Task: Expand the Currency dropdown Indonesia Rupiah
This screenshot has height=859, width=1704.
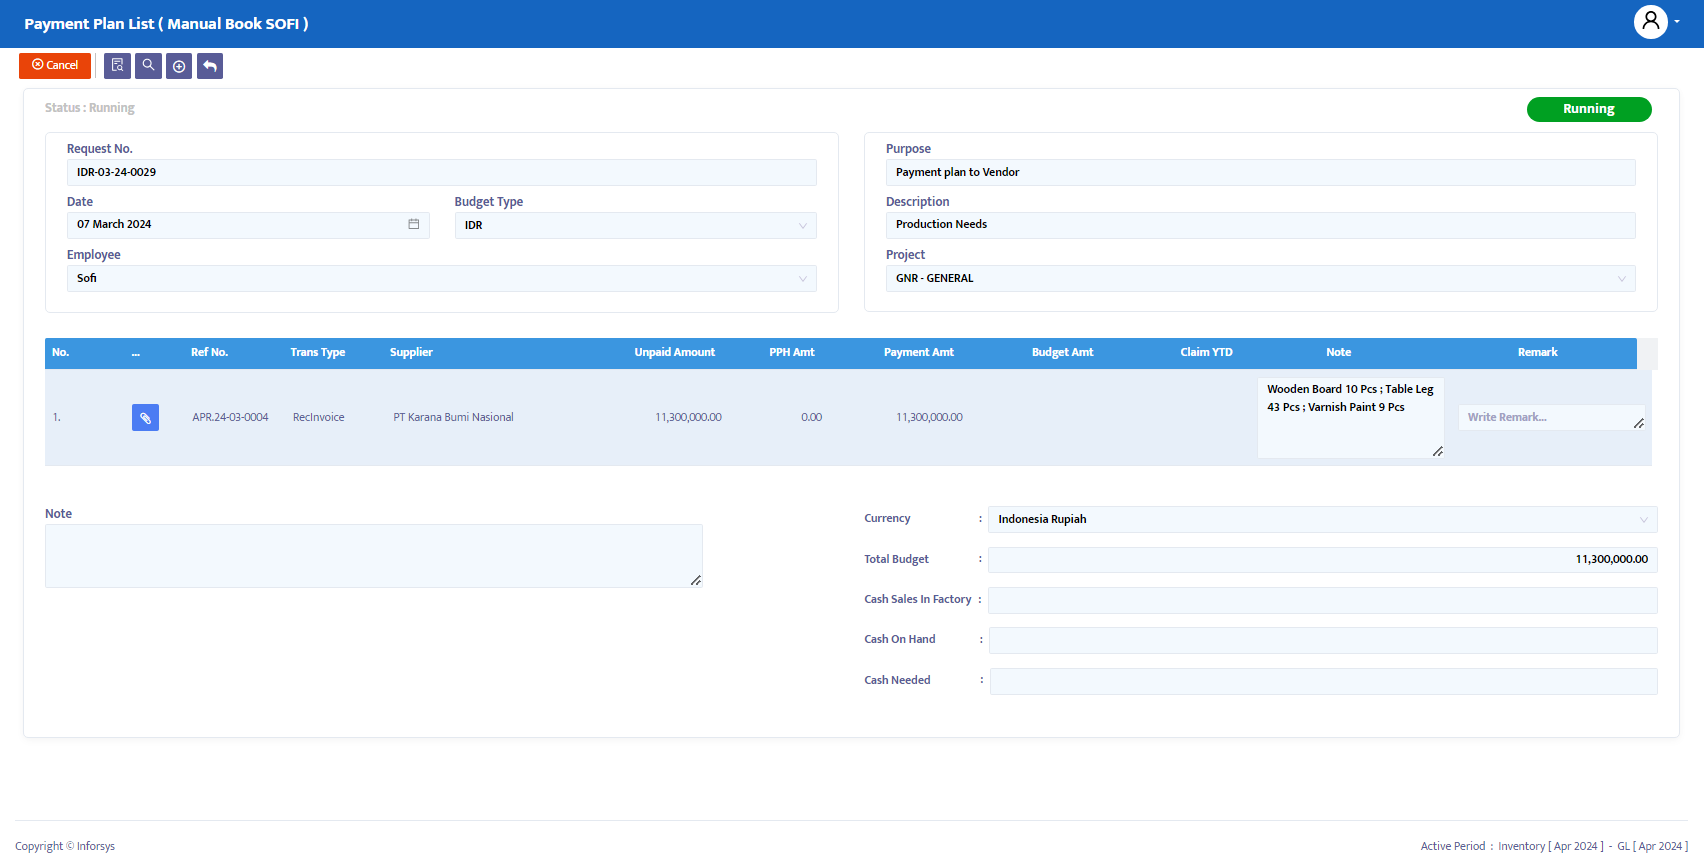Action: coord(1322,519)
